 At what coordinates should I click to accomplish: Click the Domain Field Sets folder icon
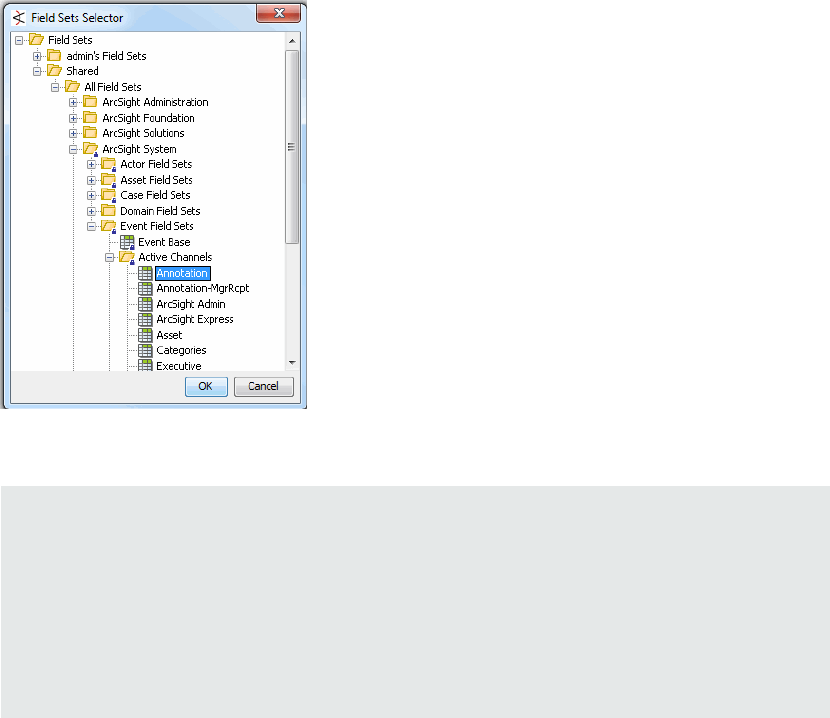point(108,211)
